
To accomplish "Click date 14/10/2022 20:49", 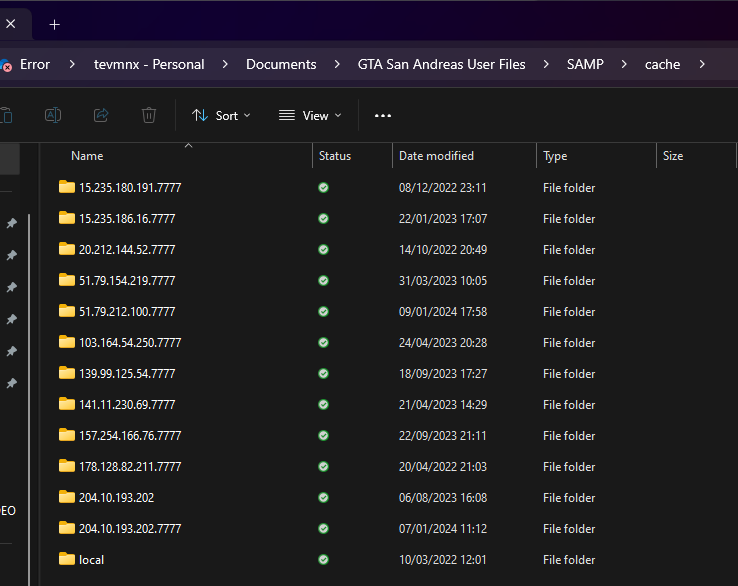I will [x=443, y=250].
